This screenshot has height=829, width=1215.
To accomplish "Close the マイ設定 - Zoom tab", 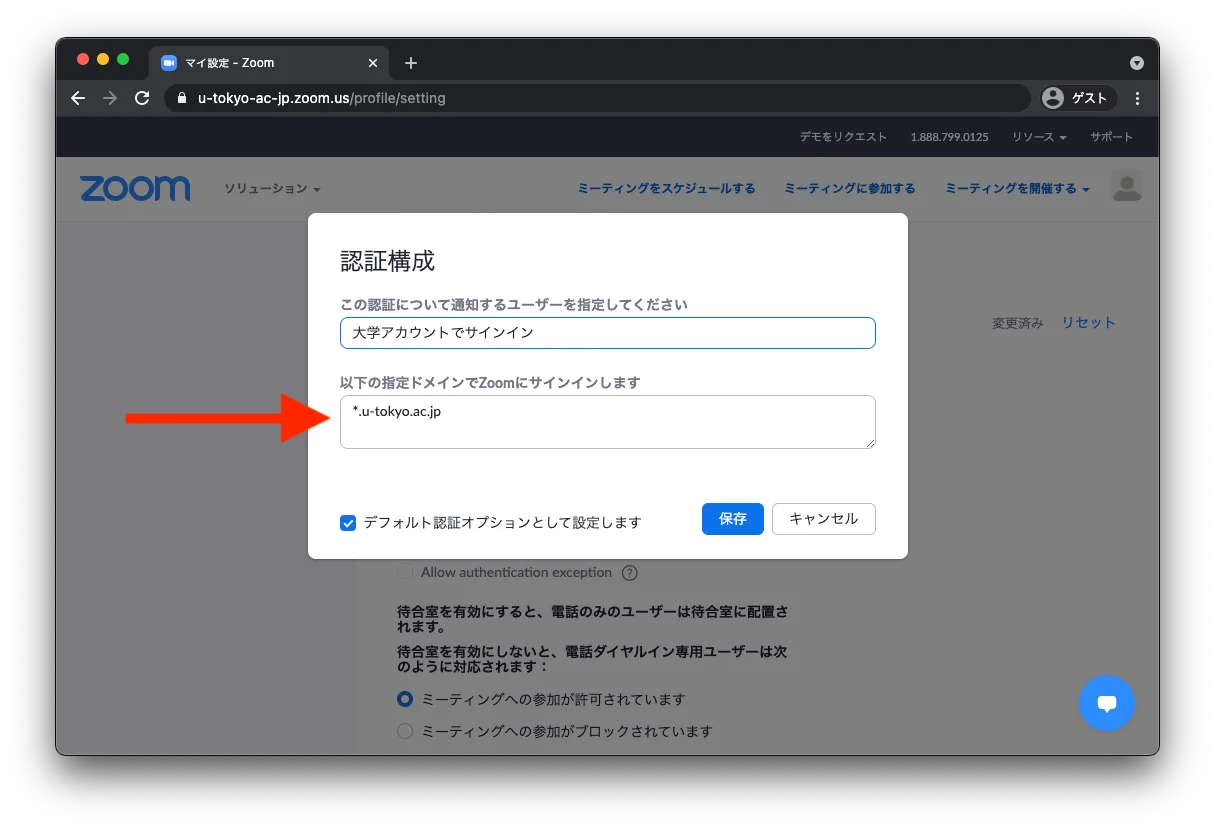I will pyautogui.click(x=373, y=63).
